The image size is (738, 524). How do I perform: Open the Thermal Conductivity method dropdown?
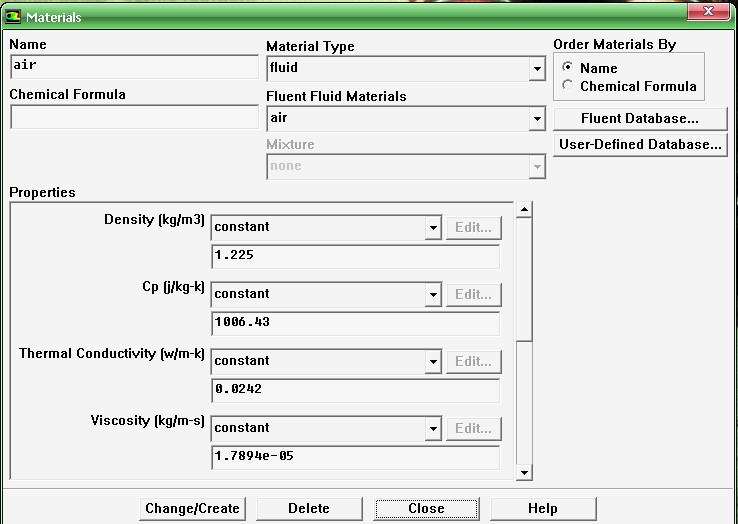(x=432, y=362)
